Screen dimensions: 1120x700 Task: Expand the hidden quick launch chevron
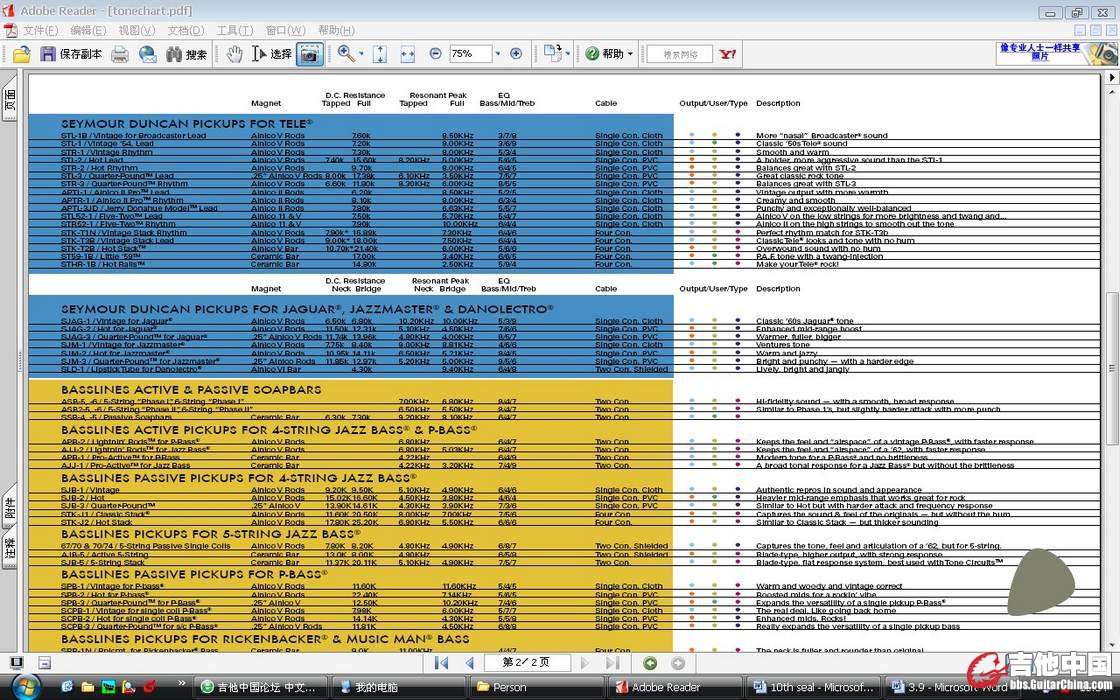181,684
